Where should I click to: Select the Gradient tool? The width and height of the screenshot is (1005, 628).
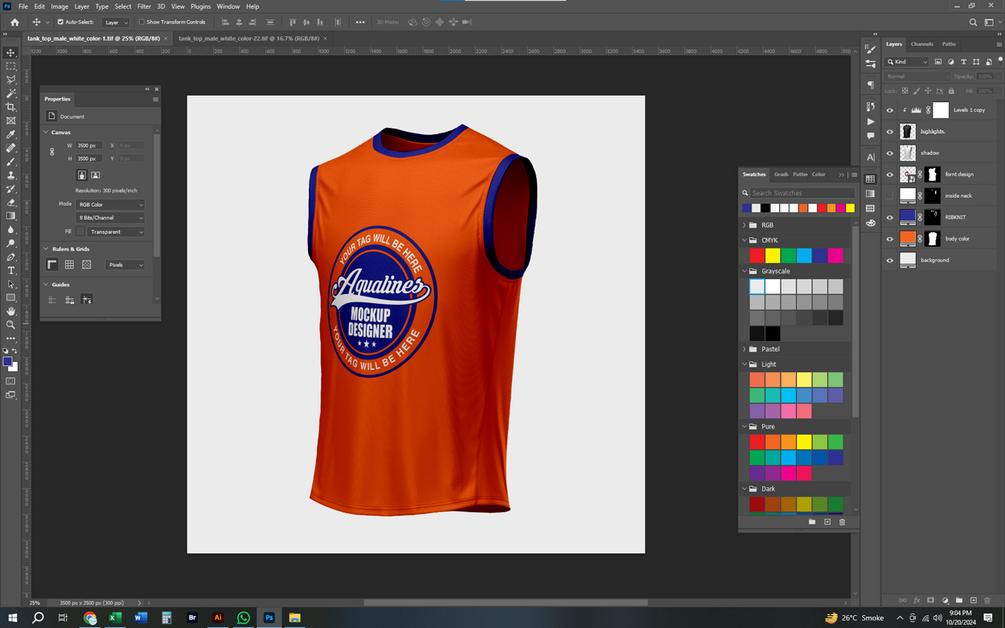[11, 216]
